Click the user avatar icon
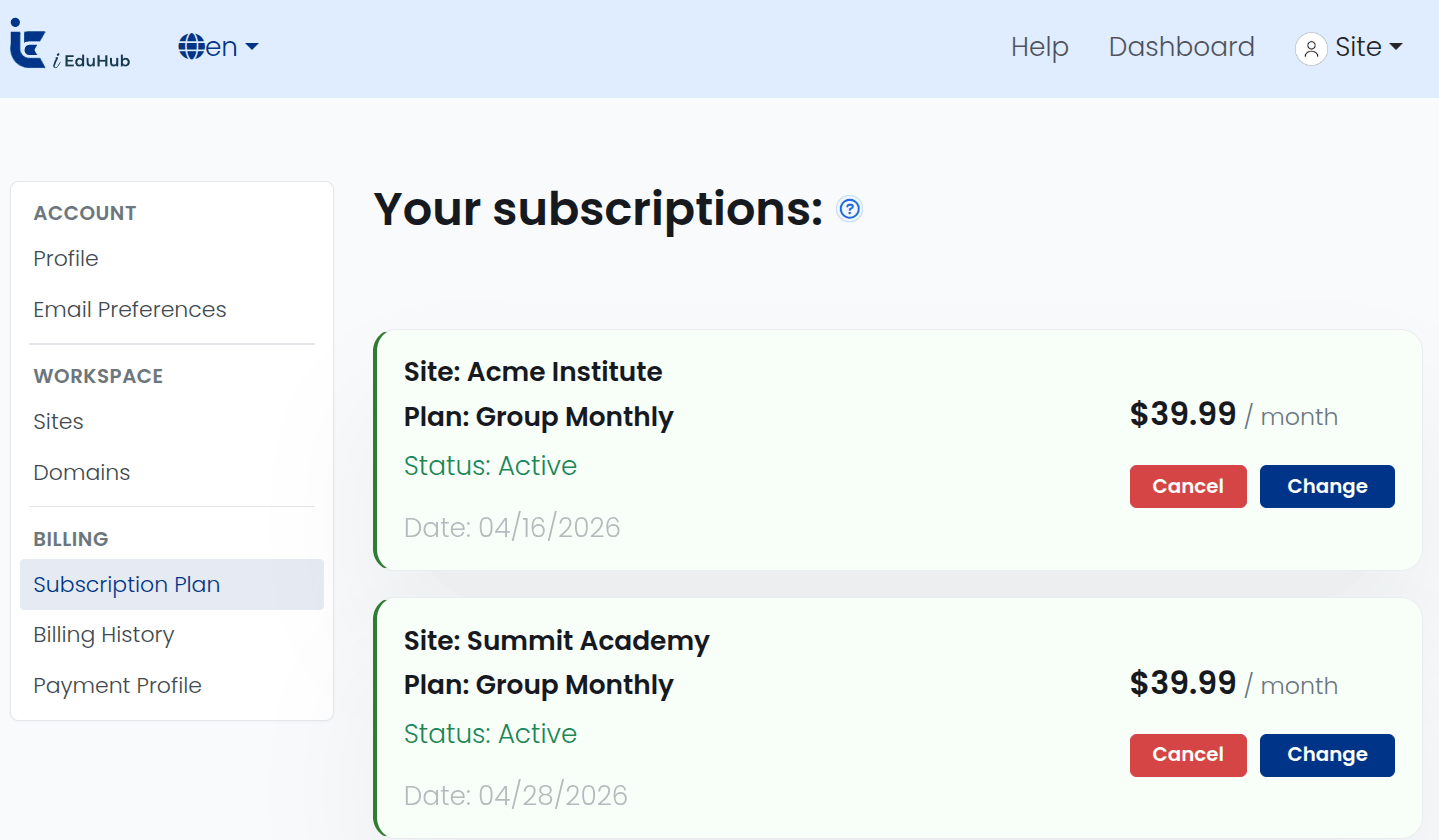 click(x=1311, y=48)
